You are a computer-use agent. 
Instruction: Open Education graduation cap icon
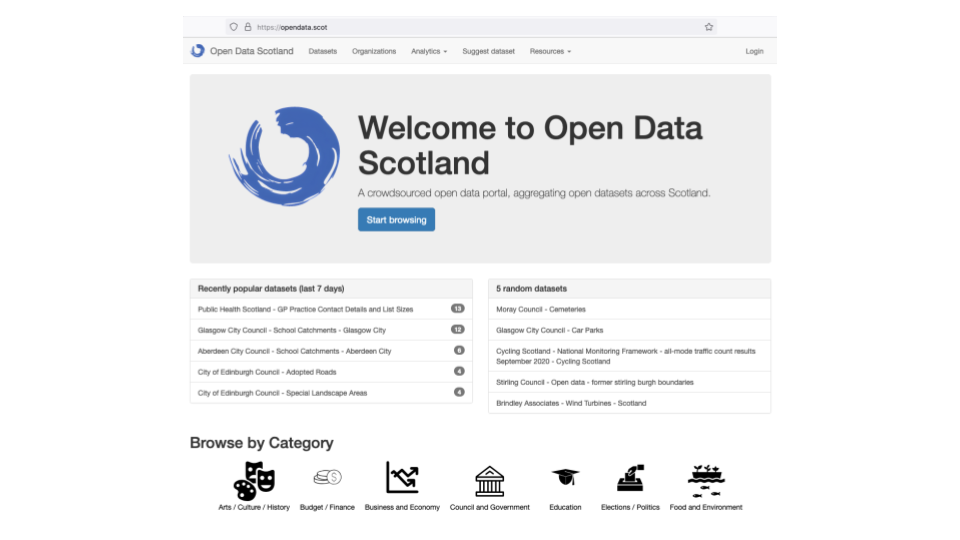565,477
